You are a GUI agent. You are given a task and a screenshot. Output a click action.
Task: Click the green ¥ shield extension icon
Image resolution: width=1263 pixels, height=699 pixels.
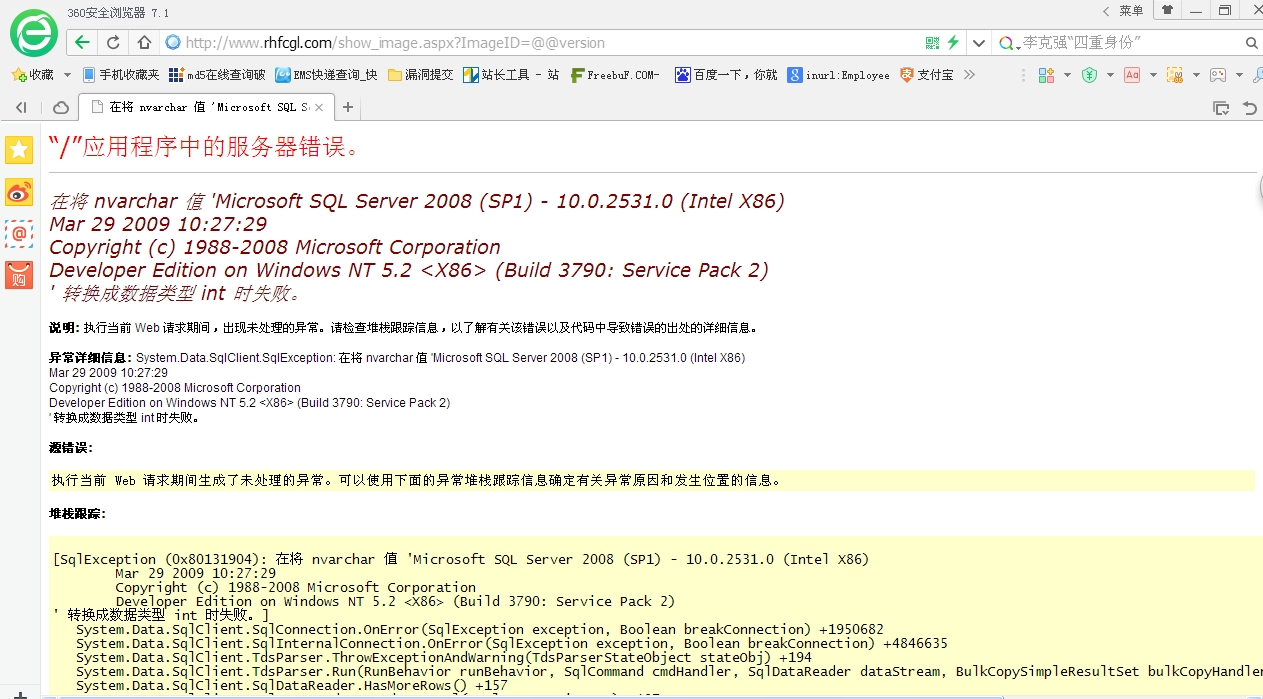1089,75
